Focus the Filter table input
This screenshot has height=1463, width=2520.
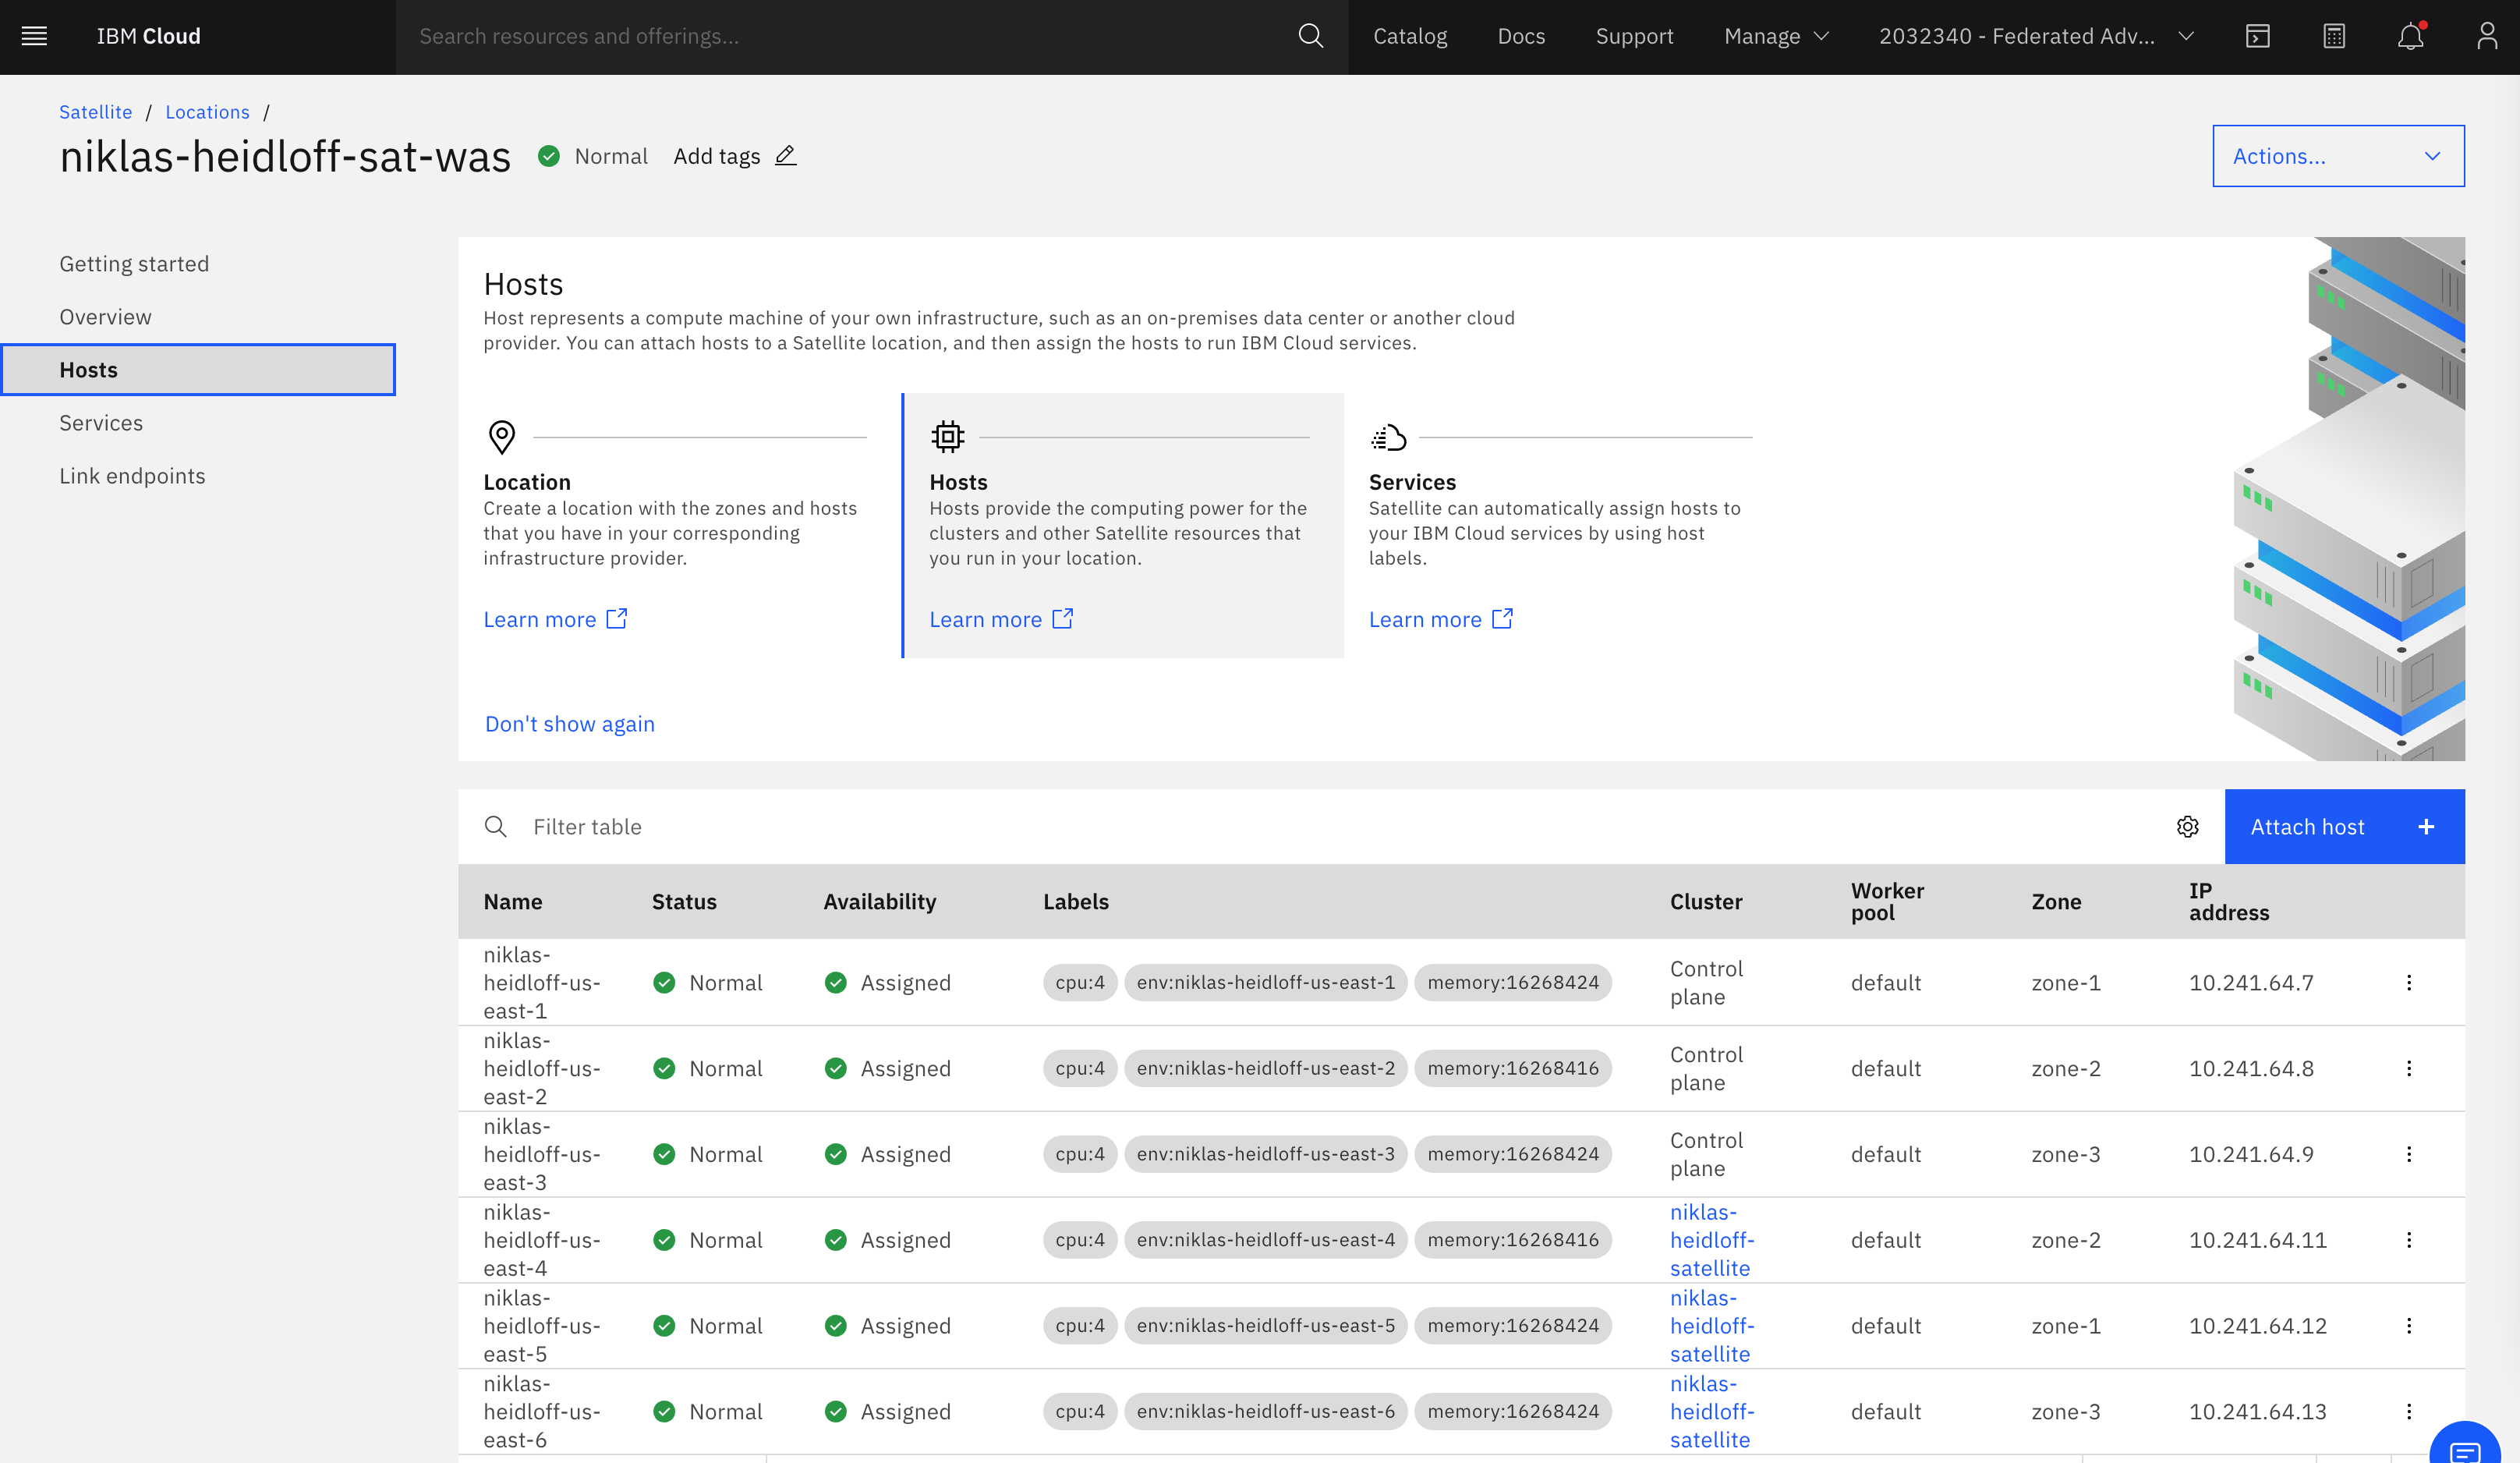click(1340, 827)
